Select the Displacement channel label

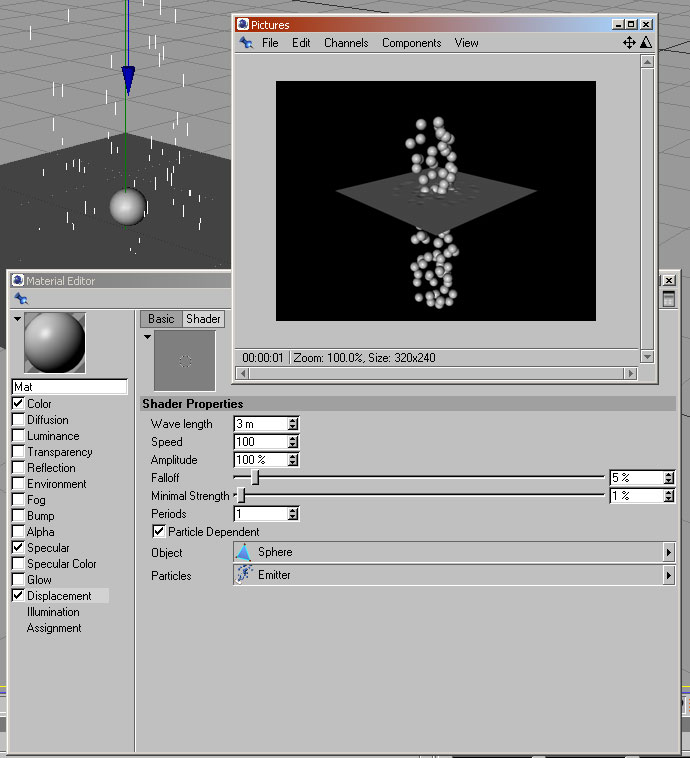point(59,596)
